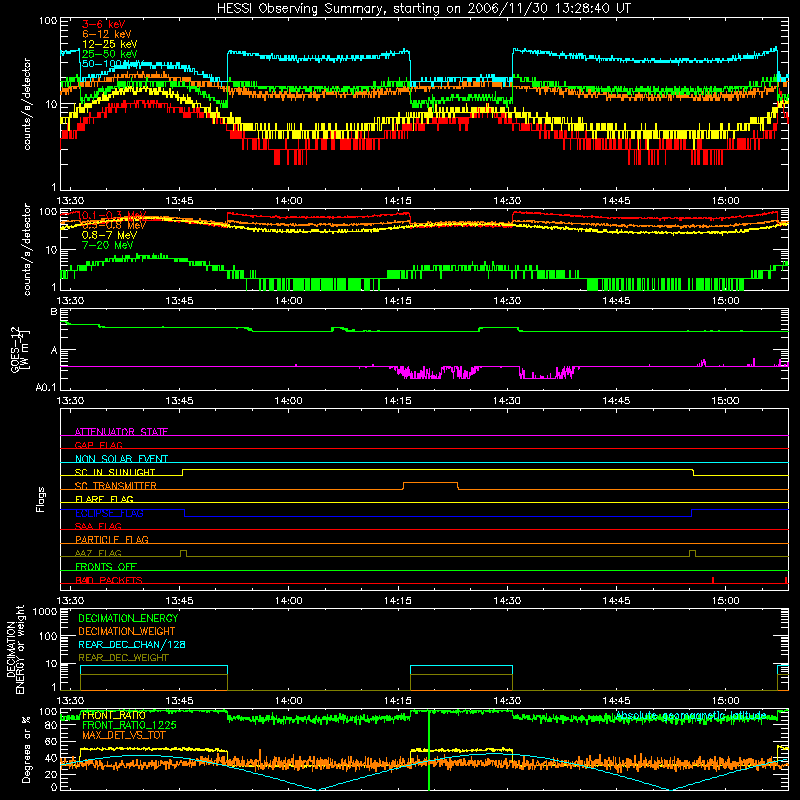Viewport: 800px width, 800px height.
Task: Click the Degrees or % axis title
Action: click(26, 749)
